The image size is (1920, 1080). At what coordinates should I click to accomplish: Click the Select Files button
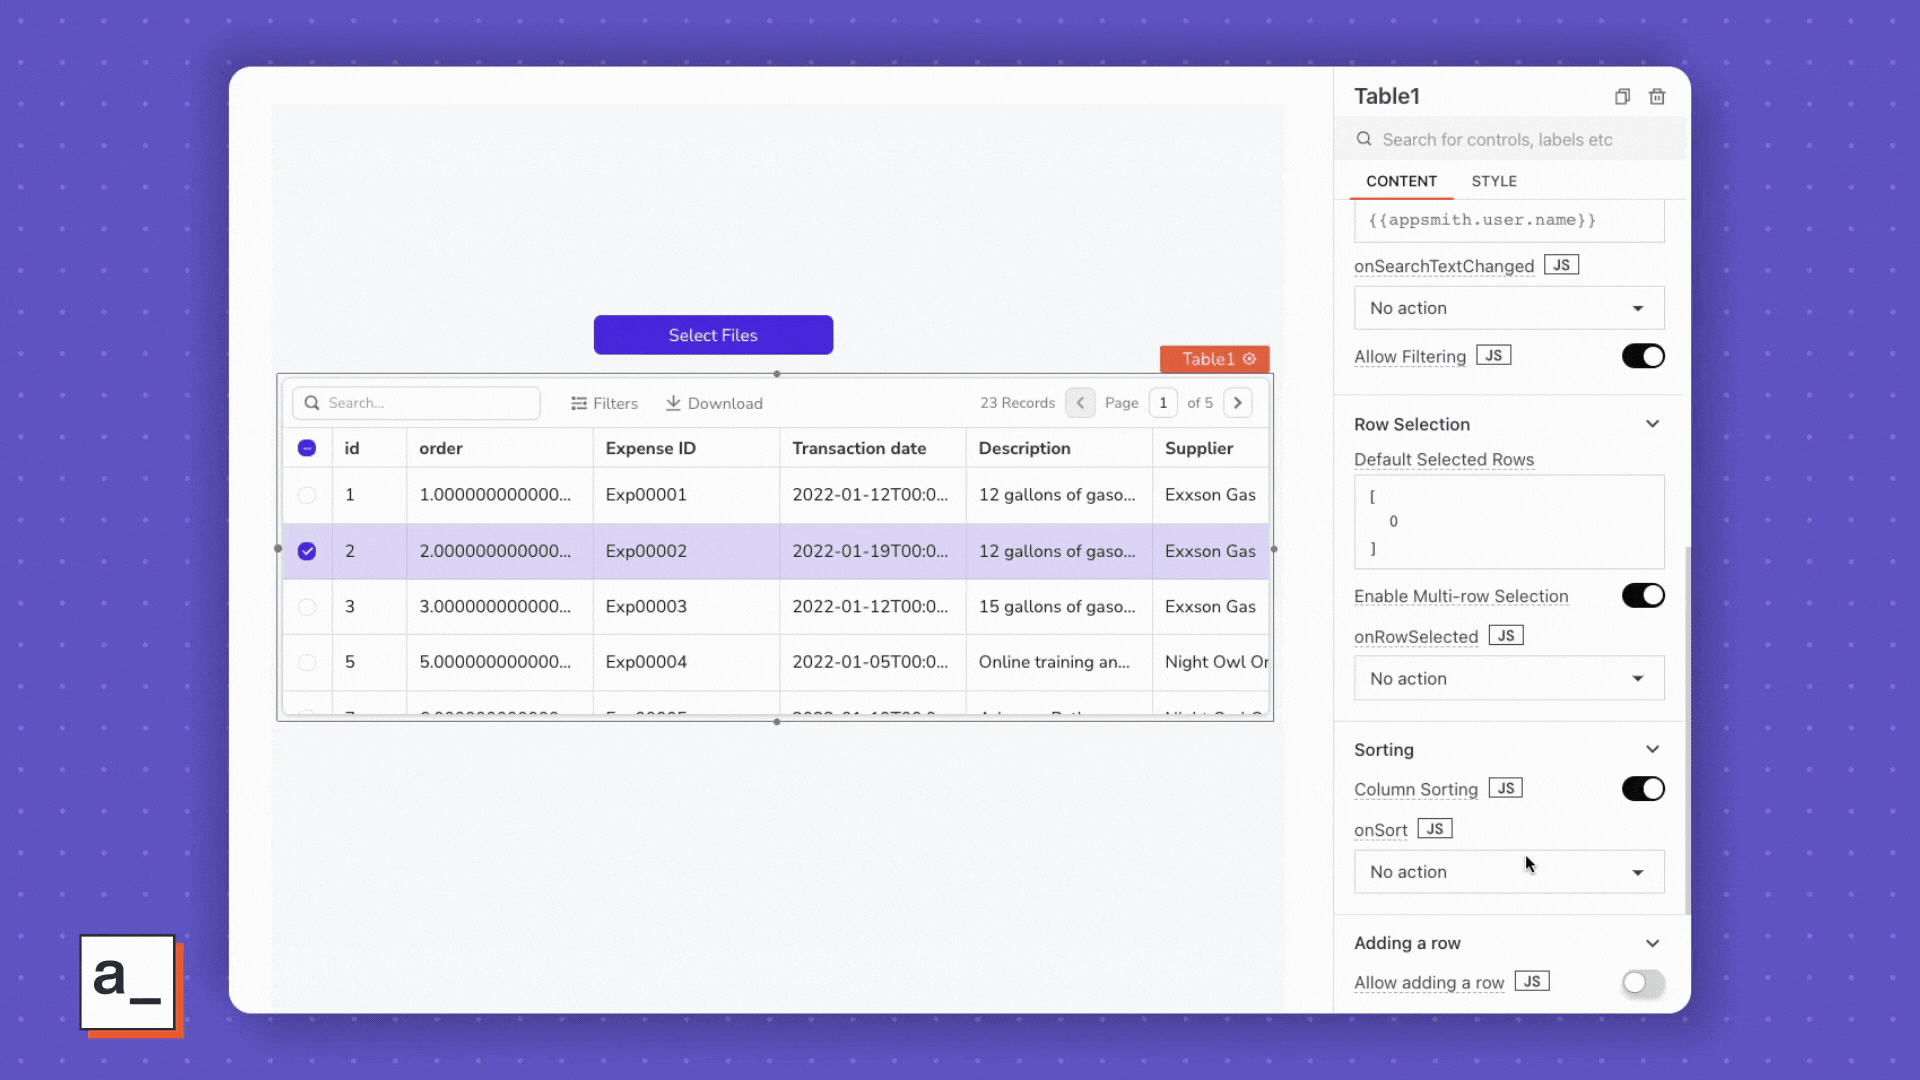point(713,335)
